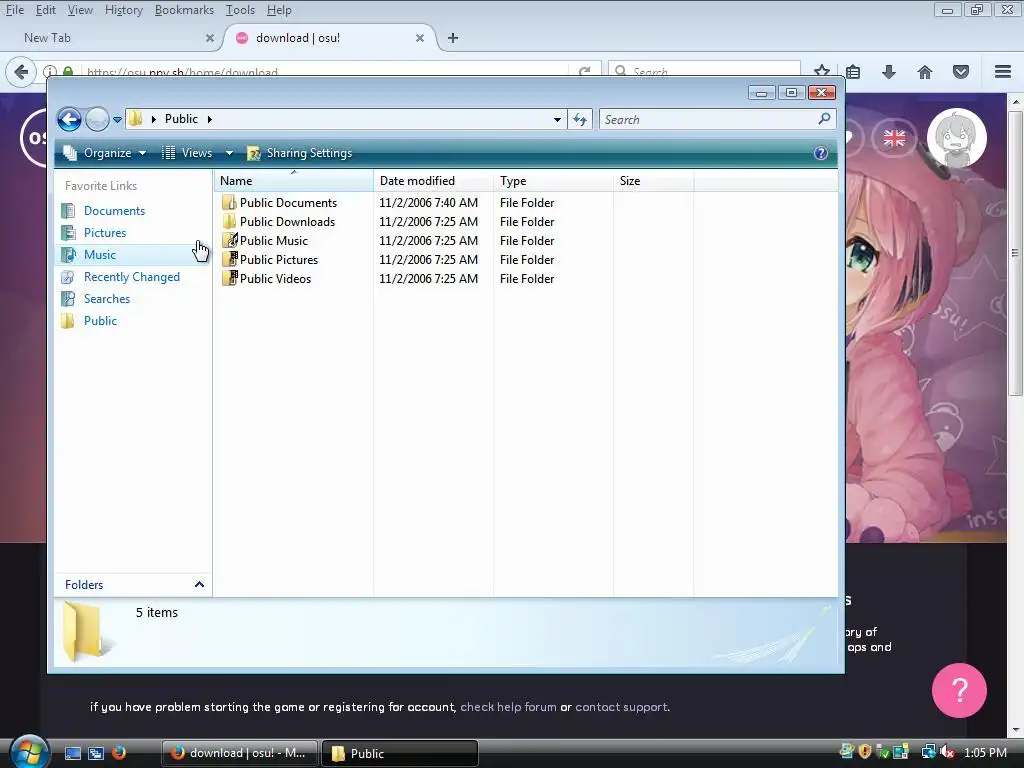
Task: Click Firefox back button
Action: tap(21, 72)
